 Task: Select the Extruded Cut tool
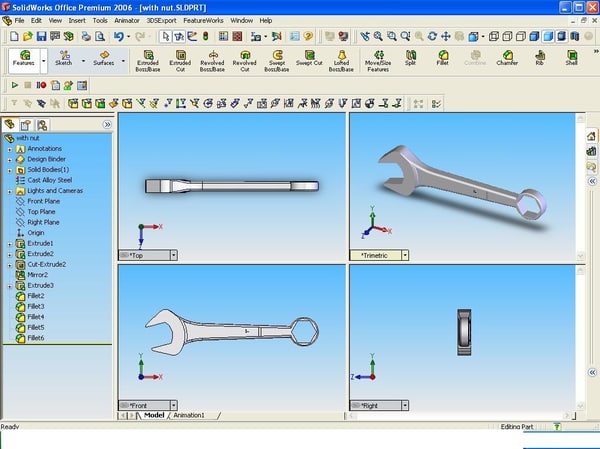(x=180, y=61)
